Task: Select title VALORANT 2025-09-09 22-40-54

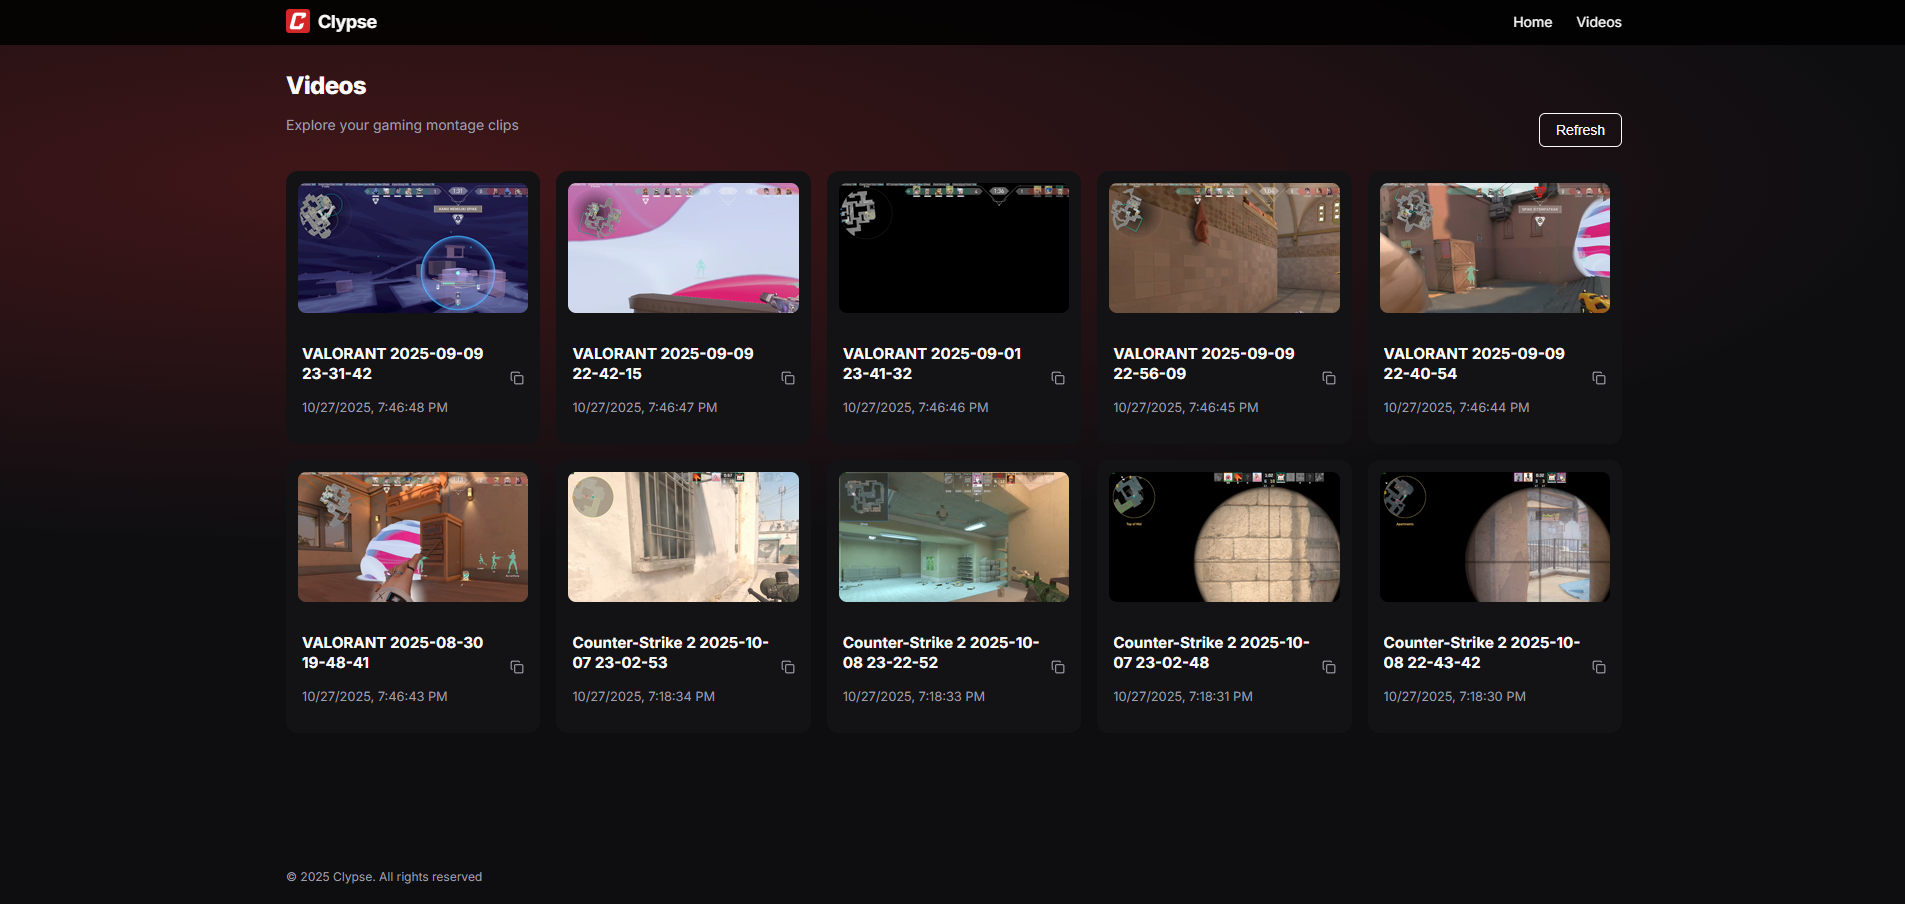Action: coord(1474,364)
